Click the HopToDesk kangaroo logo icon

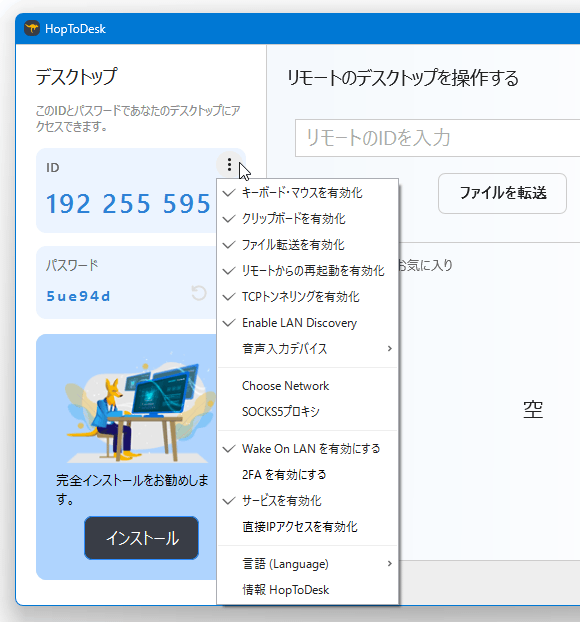32,29
